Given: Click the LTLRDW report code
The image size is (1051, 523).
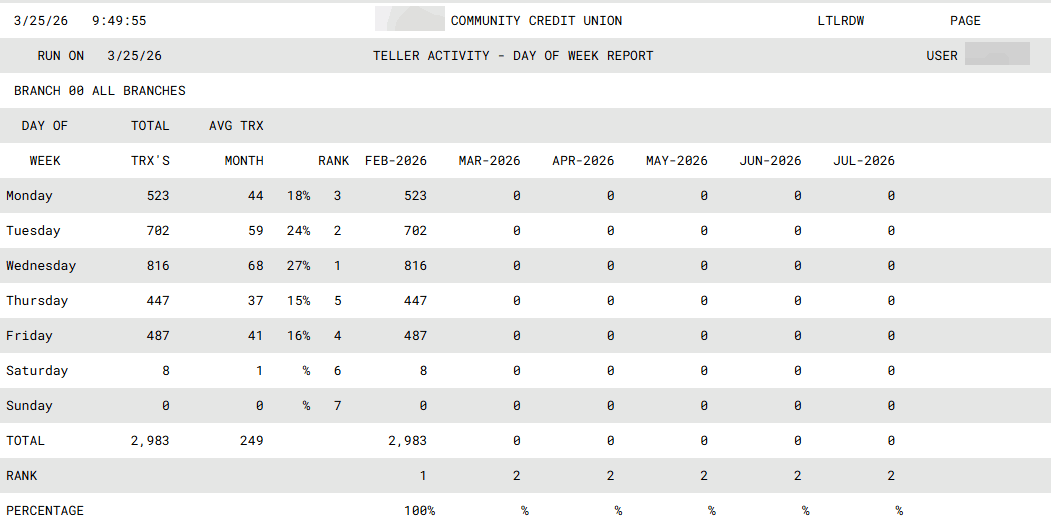Looking at the screenshot, I should click(841, 21).
